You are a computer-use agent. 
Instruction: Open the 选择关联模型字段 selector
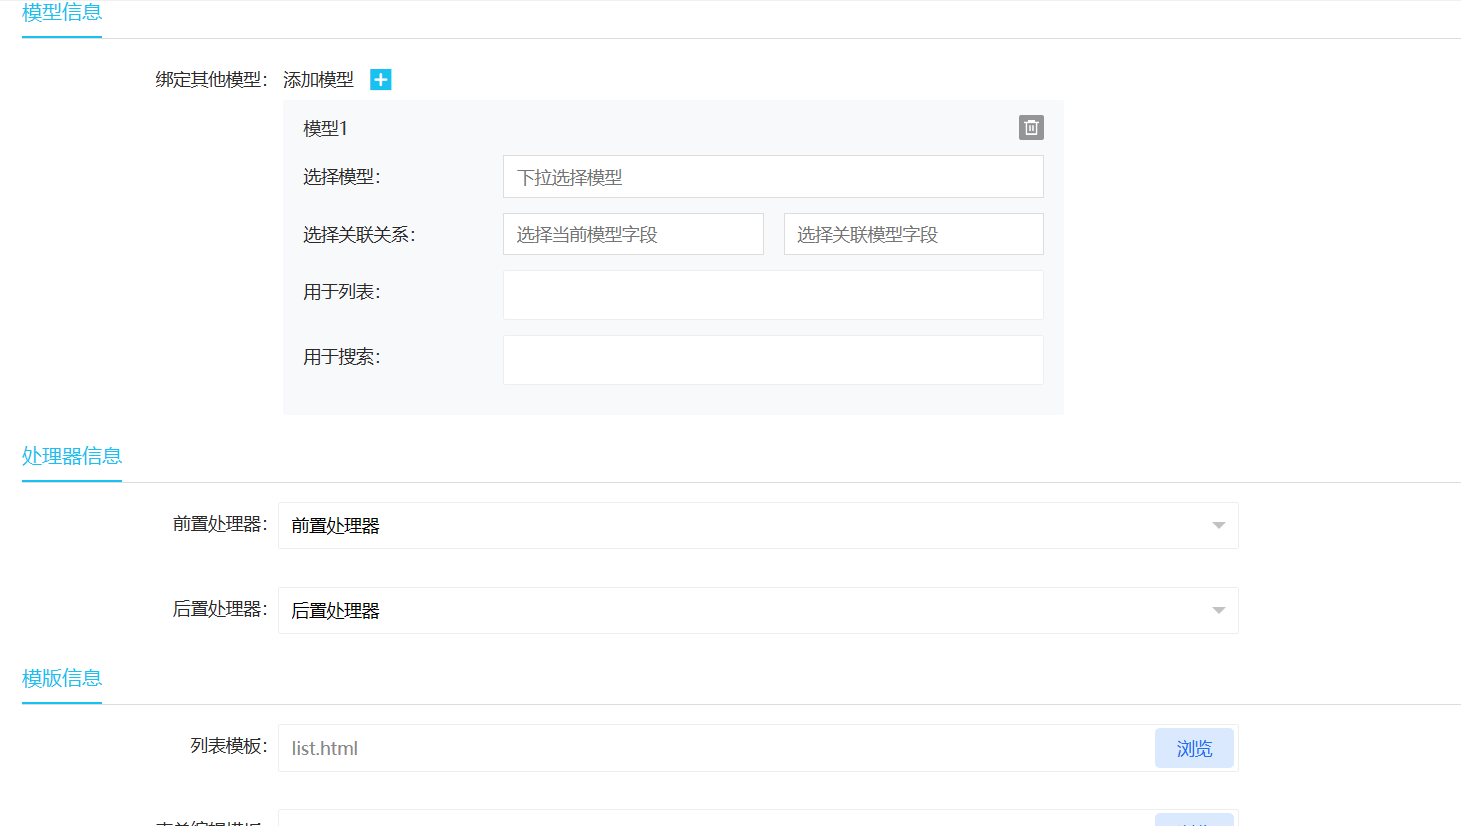click(913, 234)
